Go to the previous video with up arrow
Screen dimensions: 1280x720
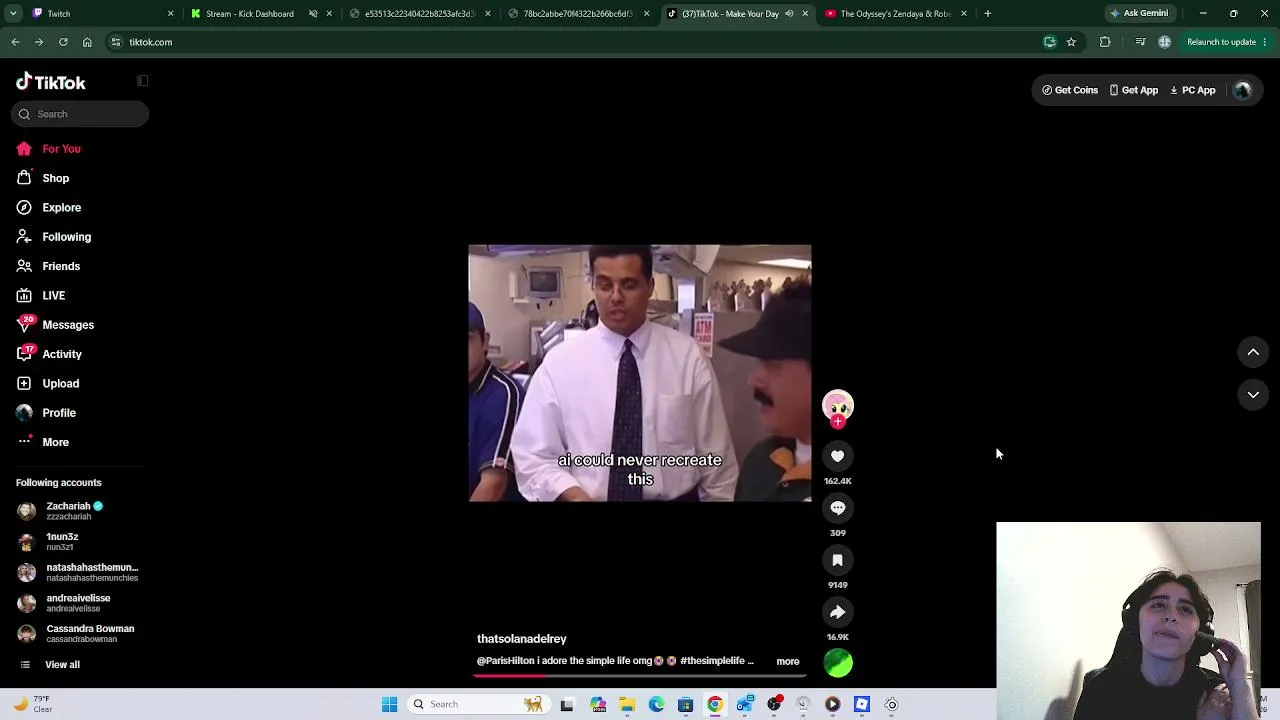point(1253,352)
